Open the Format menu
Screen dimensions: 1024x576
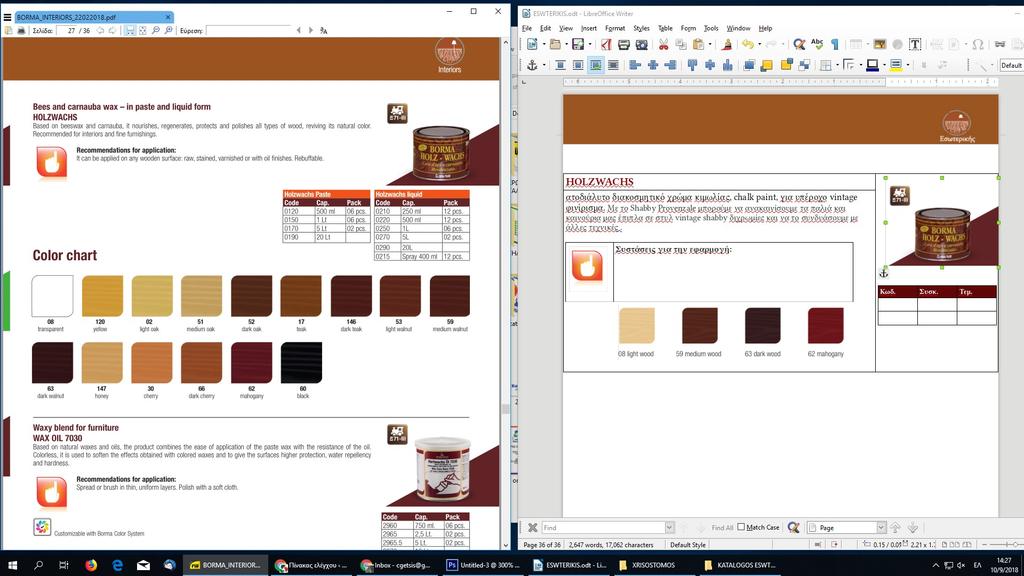coord(615,28)
